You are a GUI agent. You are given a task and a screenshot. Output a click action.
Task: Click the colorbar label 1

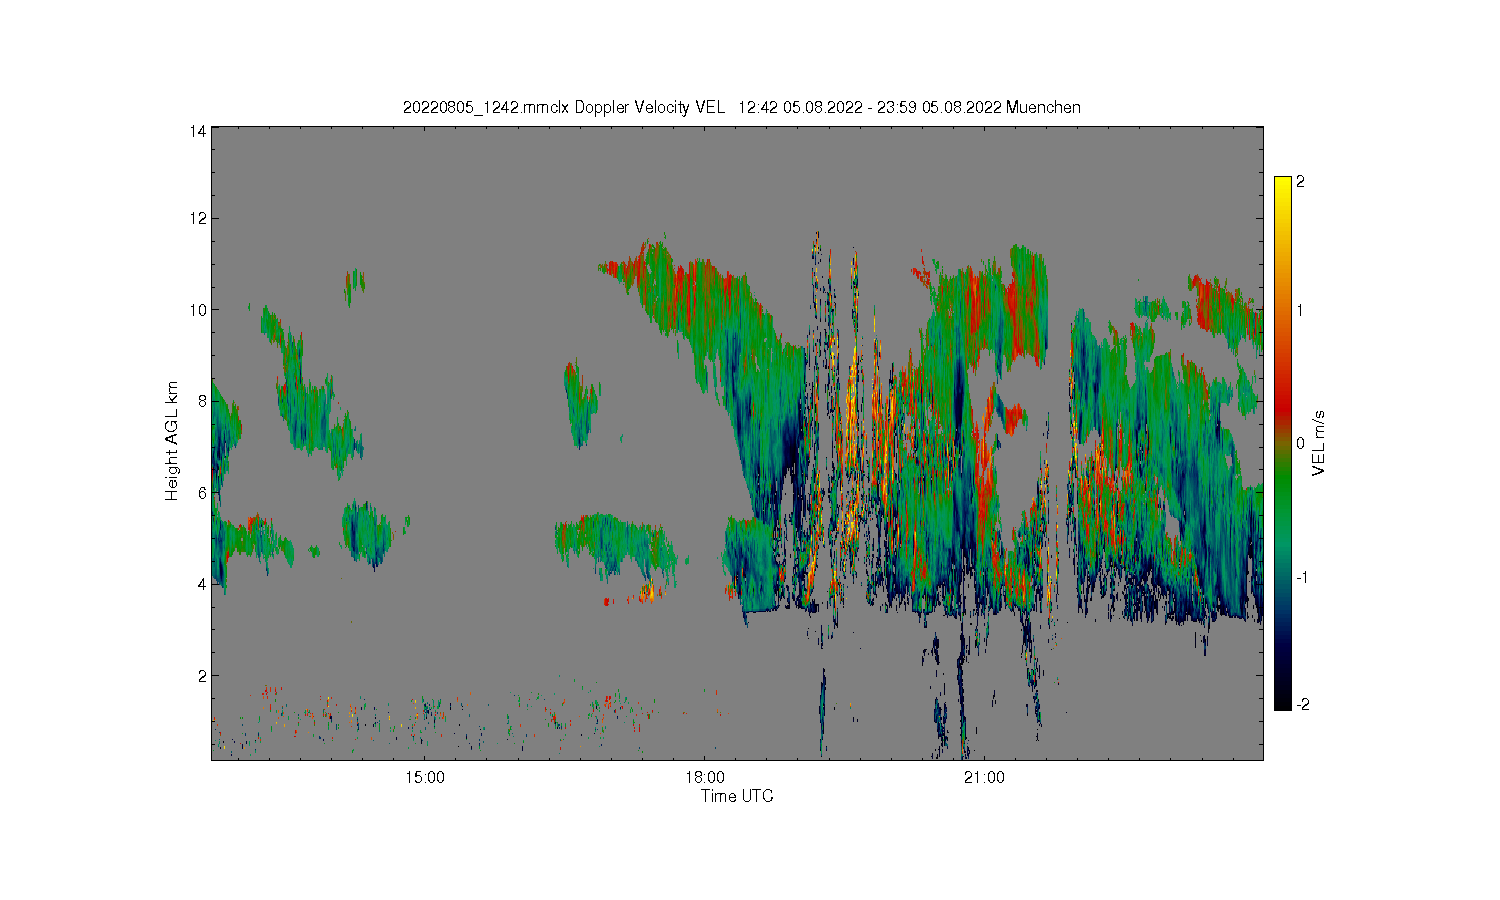(x=1300, y=310)
